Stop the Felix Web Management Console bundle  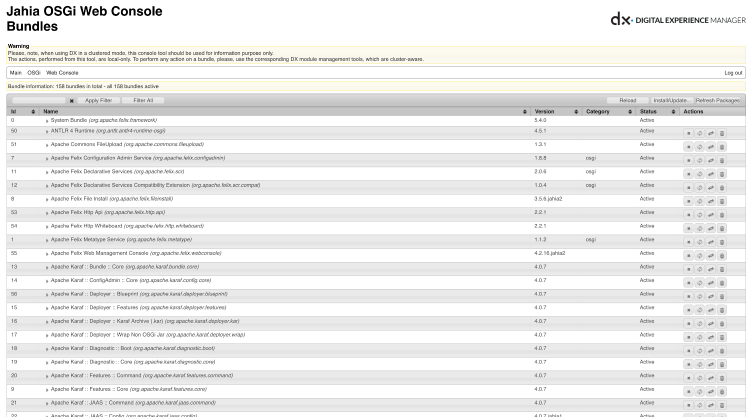(x=689, y=256)
